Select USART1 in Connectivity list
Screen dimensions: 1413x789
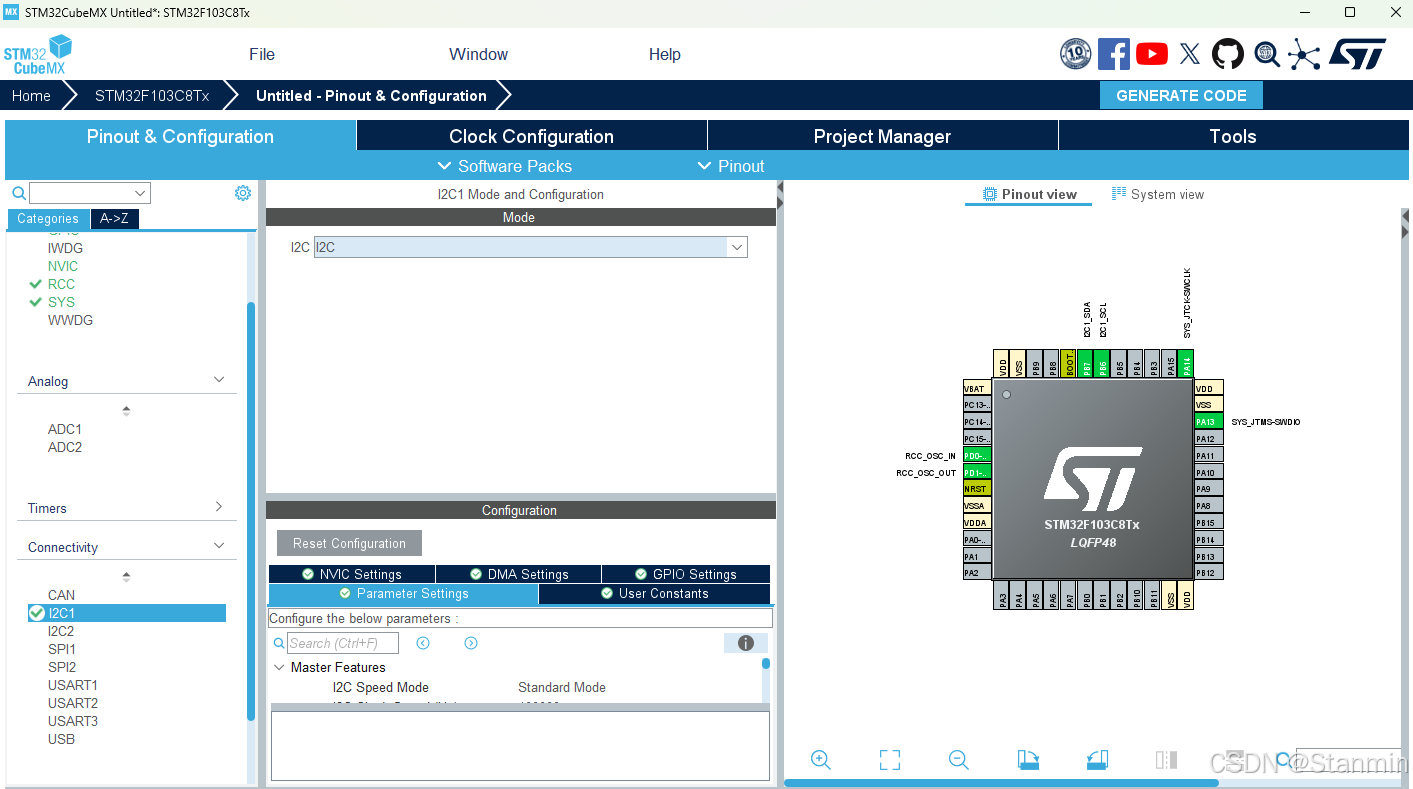(73, 685)
